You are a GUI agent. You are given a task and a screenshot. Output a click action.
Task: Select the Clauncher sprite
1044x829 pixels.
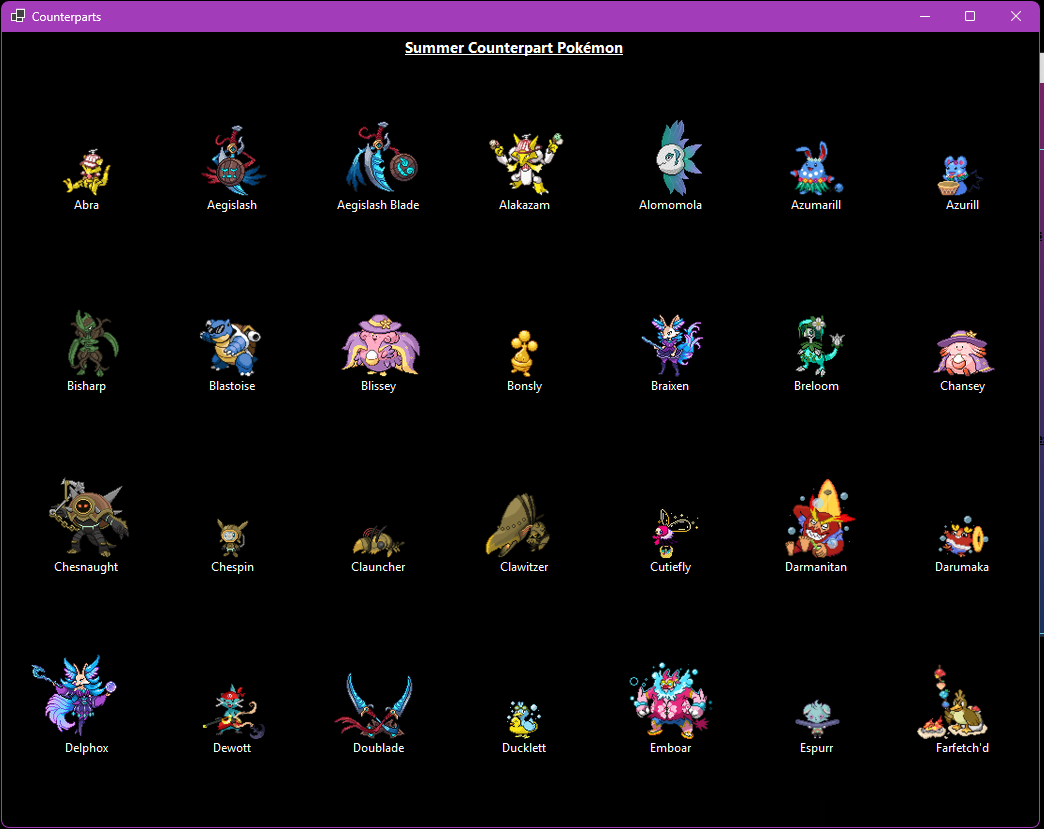pos(378,541)
